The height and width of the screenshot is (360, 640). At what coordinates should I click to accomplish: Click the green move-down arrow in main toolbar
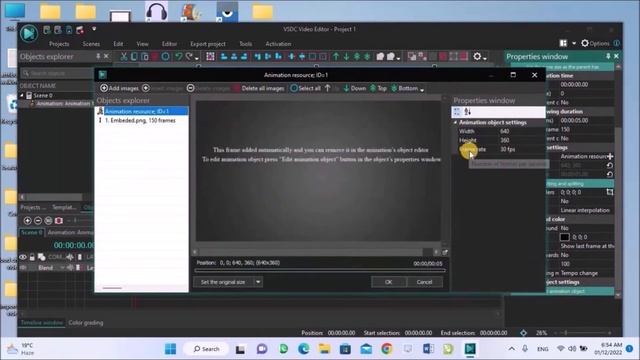[x=346, y=56]
